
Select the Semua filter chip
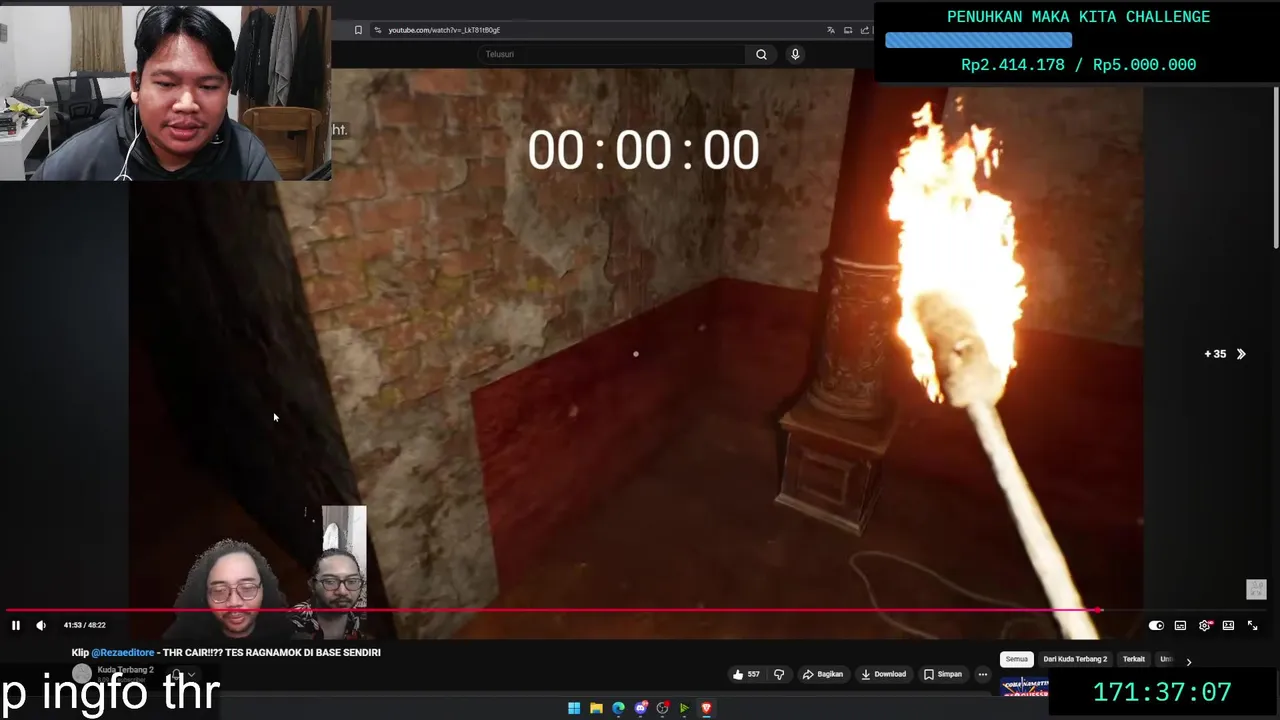[x=1017, y=659]
